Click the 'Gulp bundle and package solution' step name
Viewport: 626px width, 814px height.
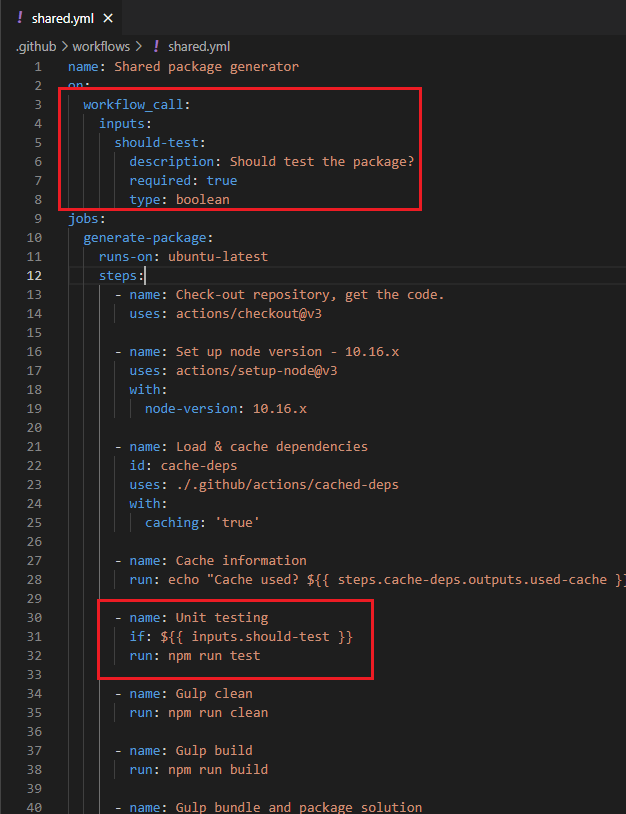click(x=298, y=807)
